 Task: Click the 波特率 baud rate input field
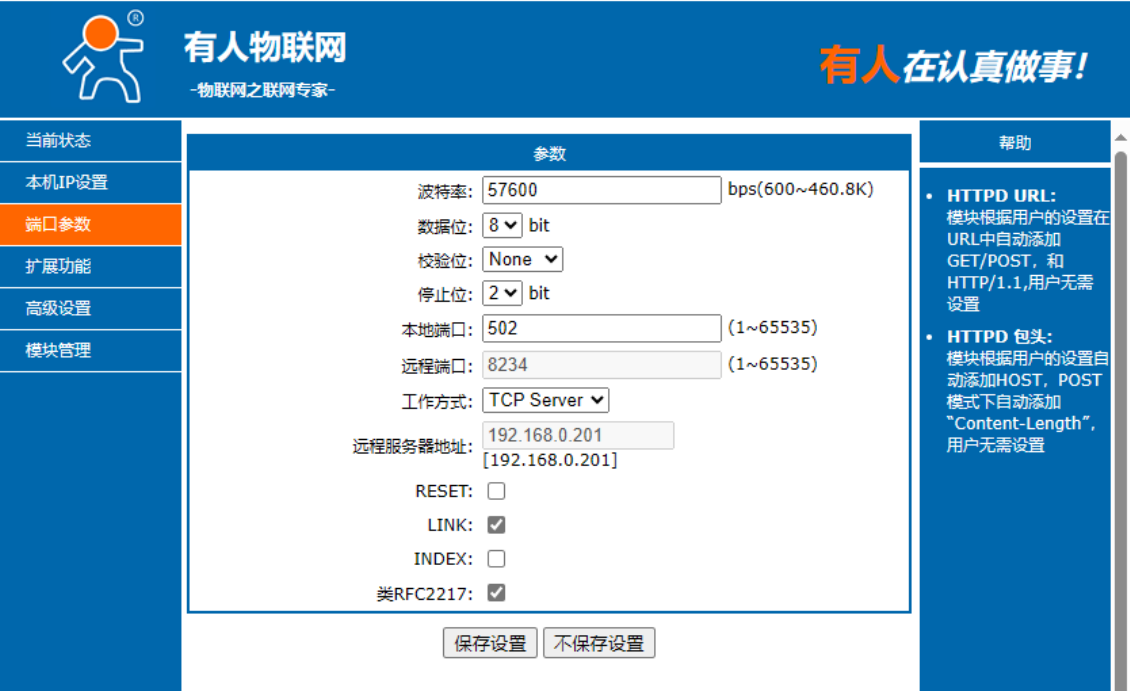click(601, 190)
